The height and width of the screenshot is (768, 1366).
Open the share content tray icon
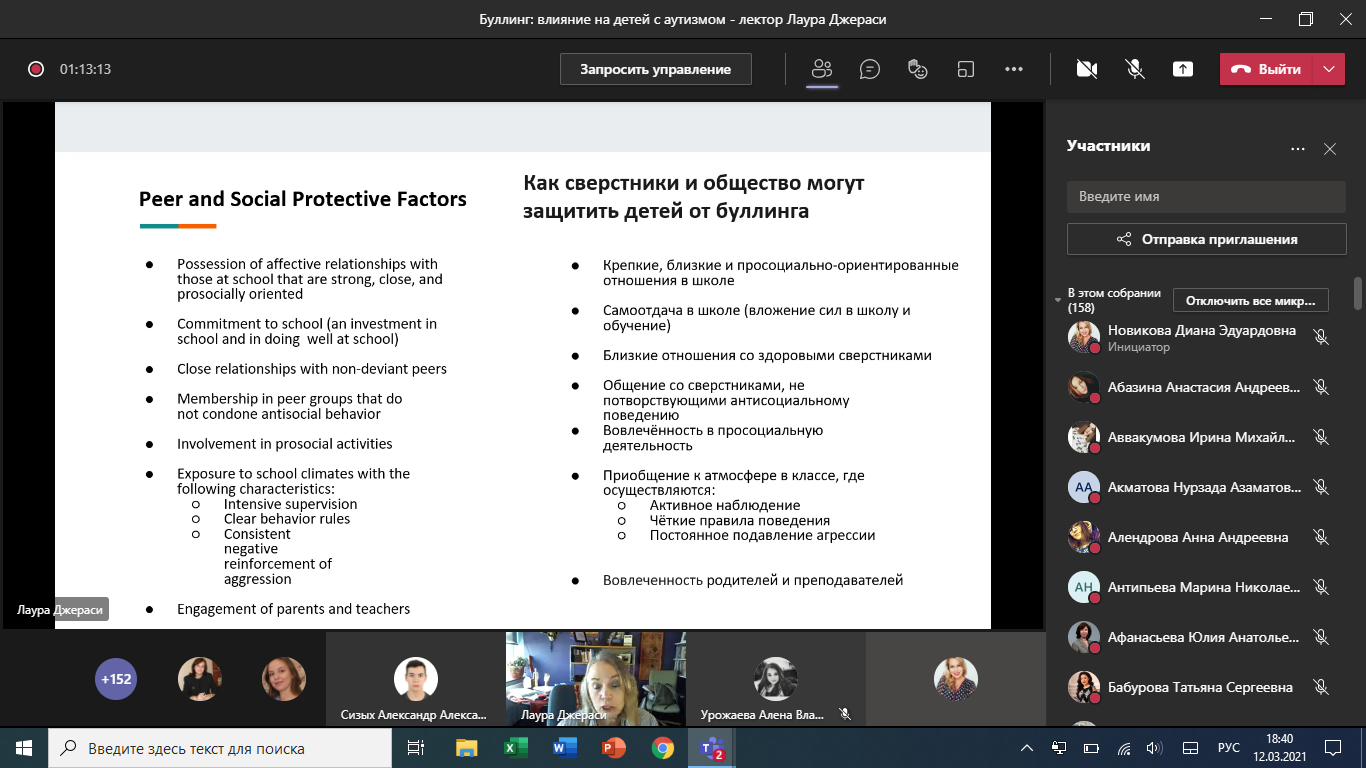coord(1183,69)
